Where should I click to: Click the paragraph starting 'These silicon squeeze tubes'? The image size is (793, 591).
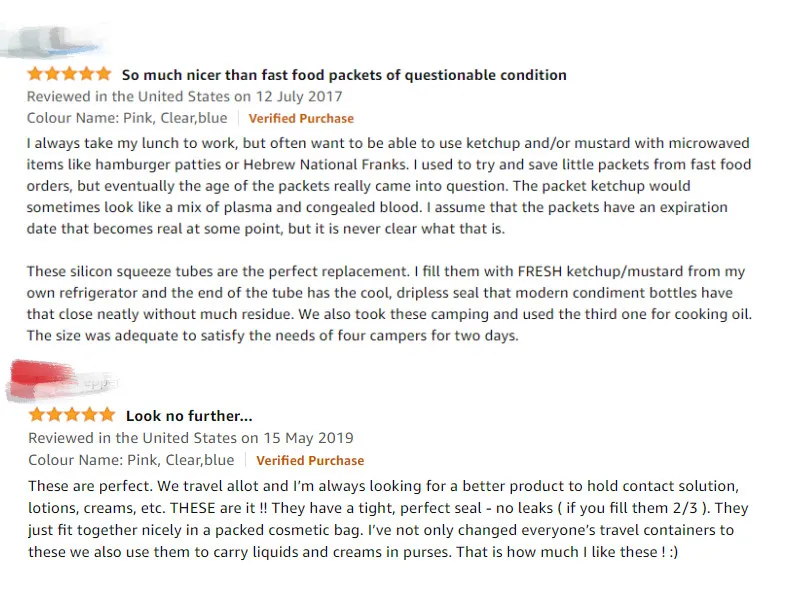pos(386,303)
